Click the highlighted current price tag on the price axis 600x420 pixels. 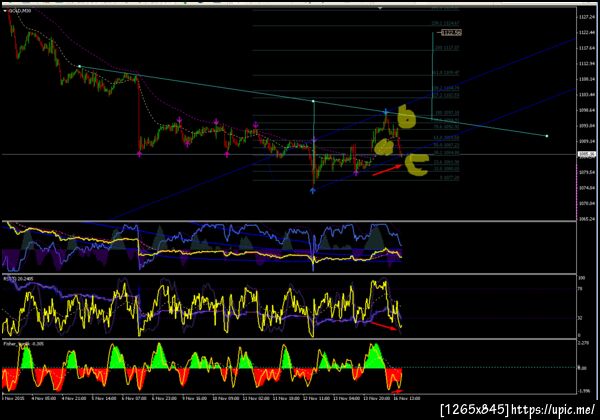(587, 154)
